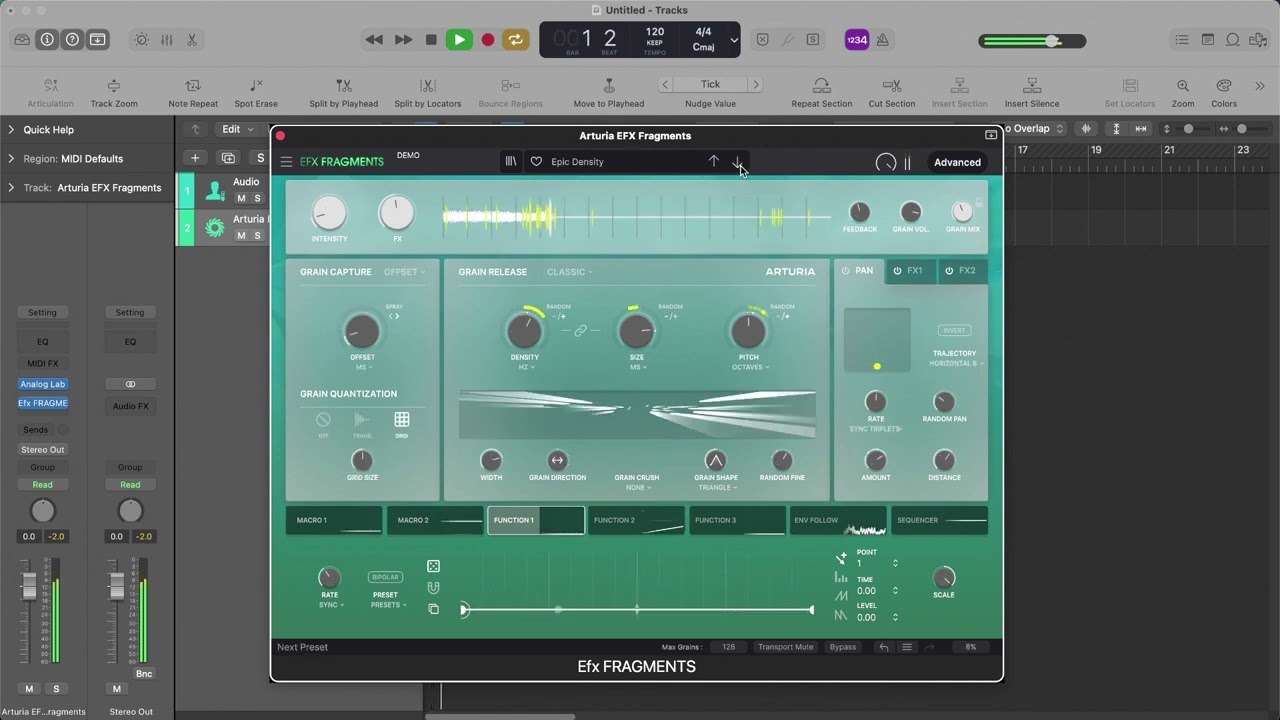Click the Grain Shape triangle icon
Screen dimensions: 1280x720
(715, 460)
